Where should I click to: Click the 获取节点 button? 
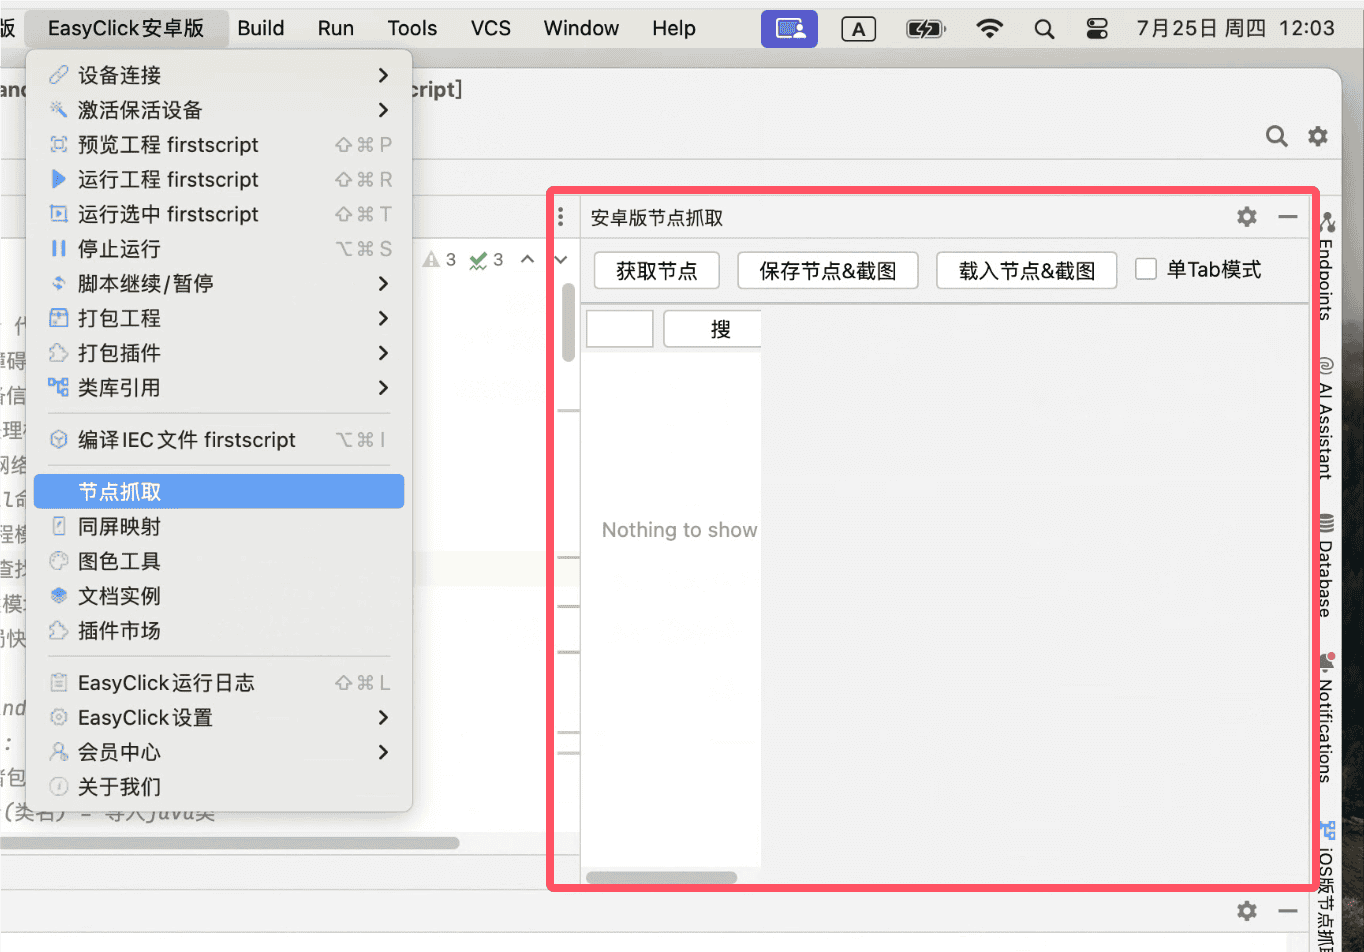657,270
